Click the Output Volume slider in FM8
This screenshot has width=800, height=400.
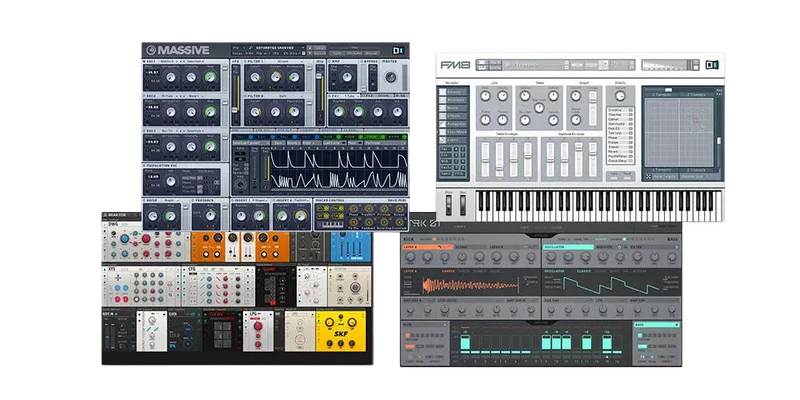[x=593, y=108]
